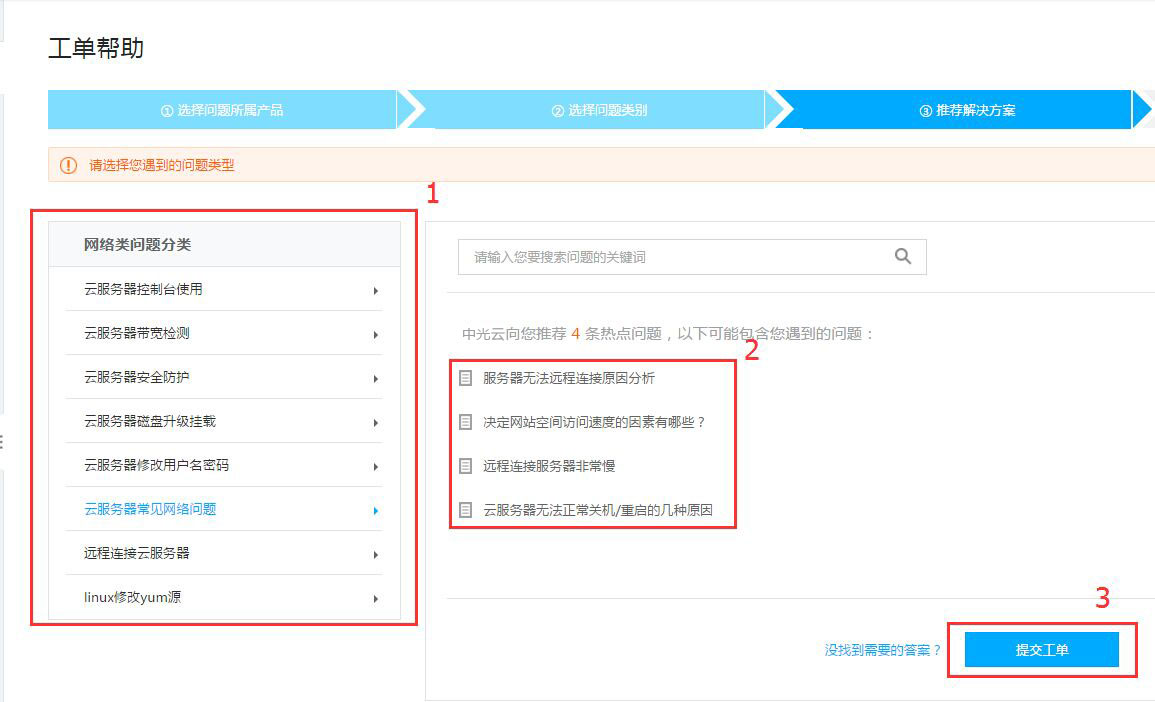Viewport: 1155px width, 702px height.
Task: Go to step 1 选择问题所属产品
Action: tap(222, 110)
